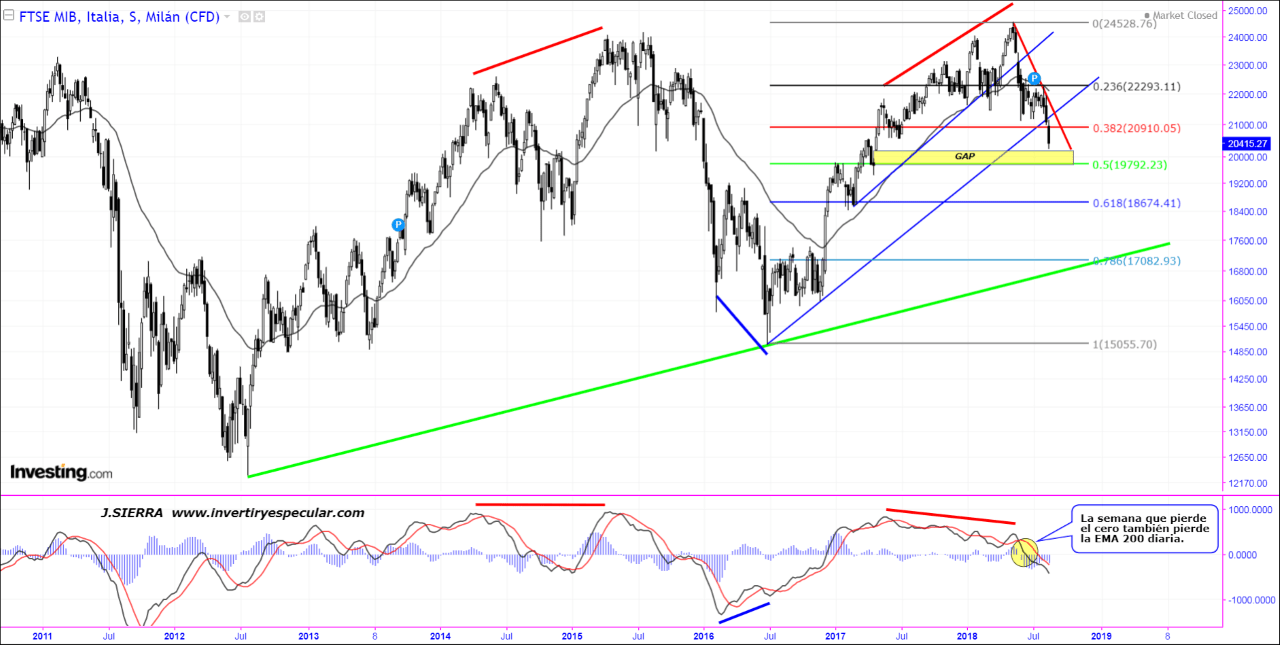Viewport: 1280px width, 645px height.
Task: Select the yellow circle on the MACD panel
Action: pos(1026,553)
